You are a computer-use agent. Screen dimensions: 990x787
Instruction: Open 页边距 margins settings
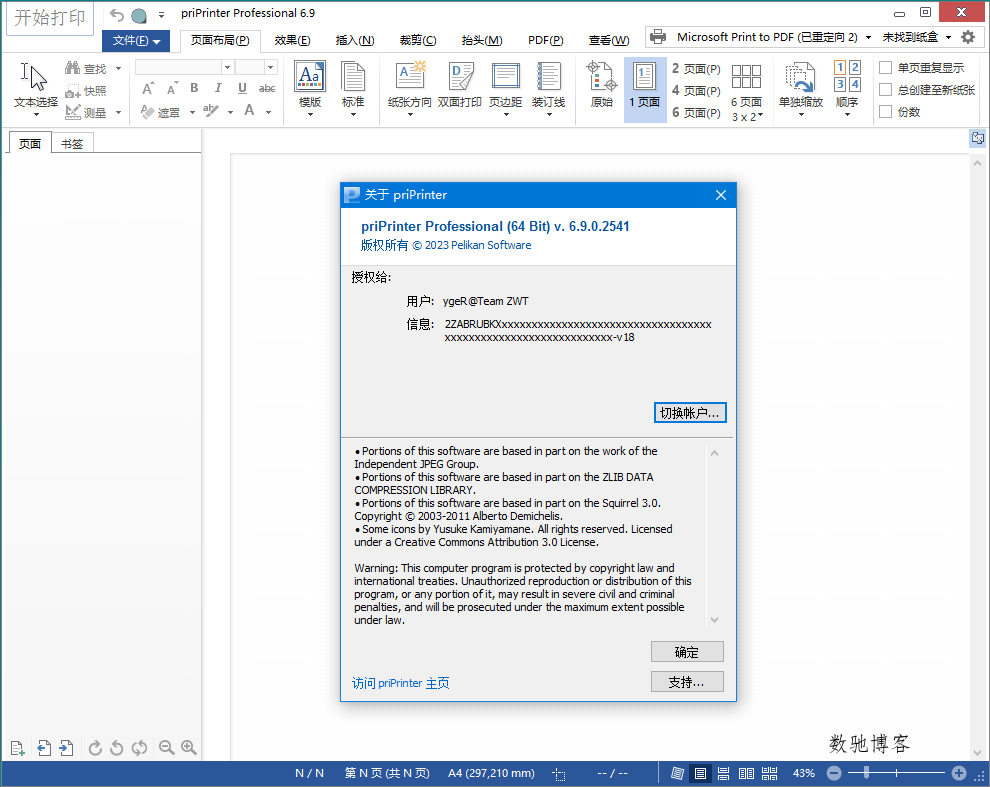505,88
